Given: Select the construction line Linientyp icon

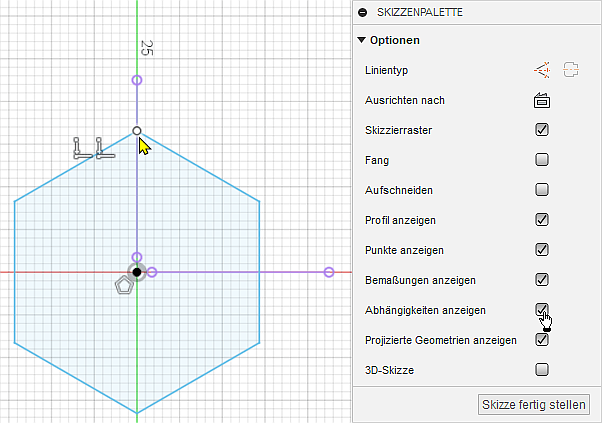Looking at the screenshot, I should (x=542, y=70).
